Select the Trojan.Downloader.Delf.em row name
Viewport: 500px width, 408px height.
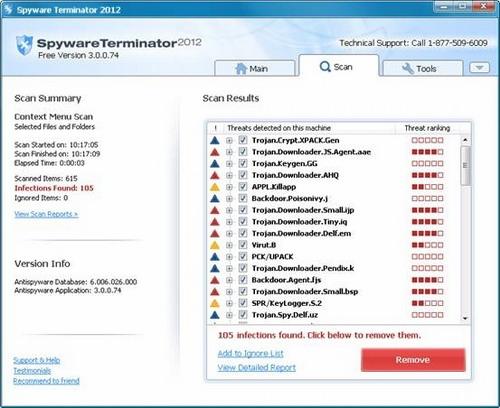click(301, 233)
